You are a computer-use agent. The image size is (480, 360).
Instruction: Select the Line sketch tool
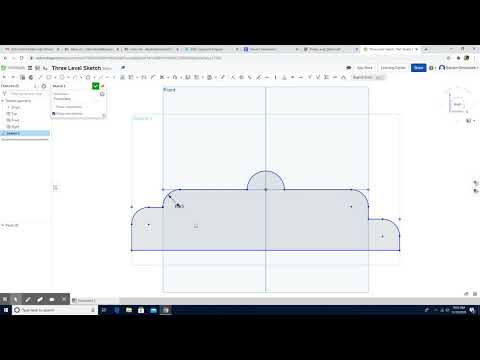[x=41, y=77]
